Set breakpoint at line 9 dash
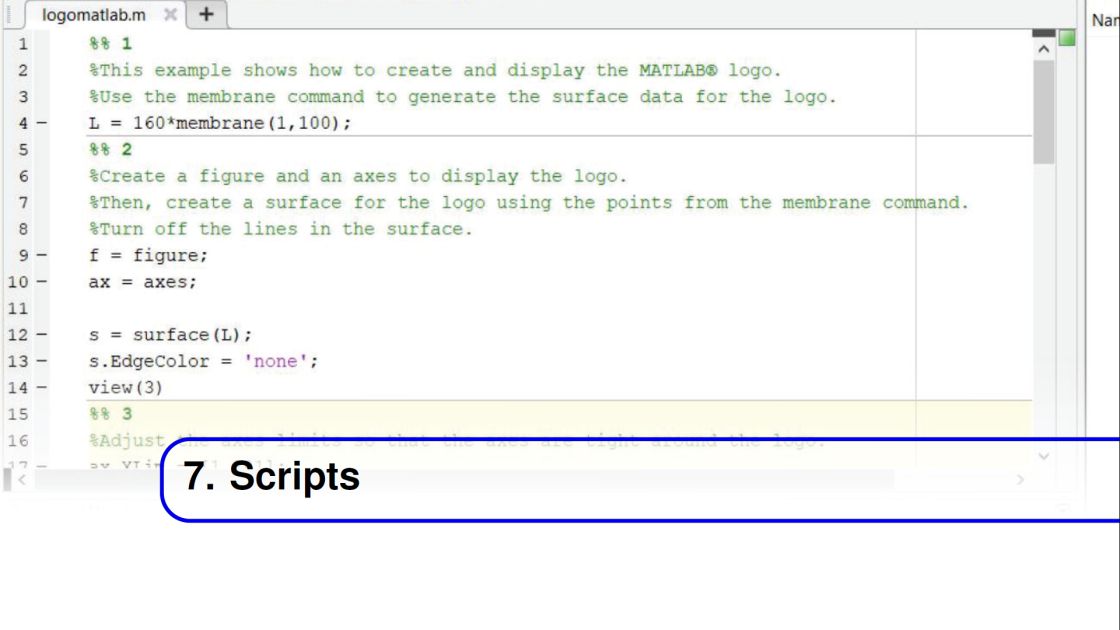The height and width of the screenshot is (630, 1120). (41, 255)
